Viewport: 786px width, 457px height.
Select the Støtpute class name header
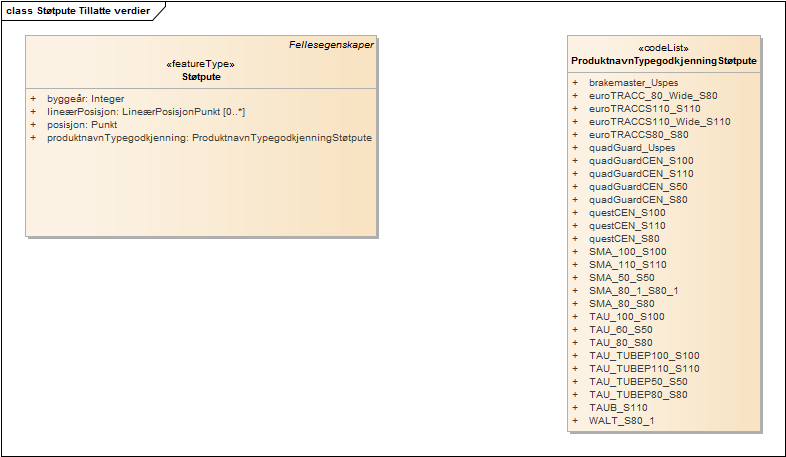tap(201, 76)
